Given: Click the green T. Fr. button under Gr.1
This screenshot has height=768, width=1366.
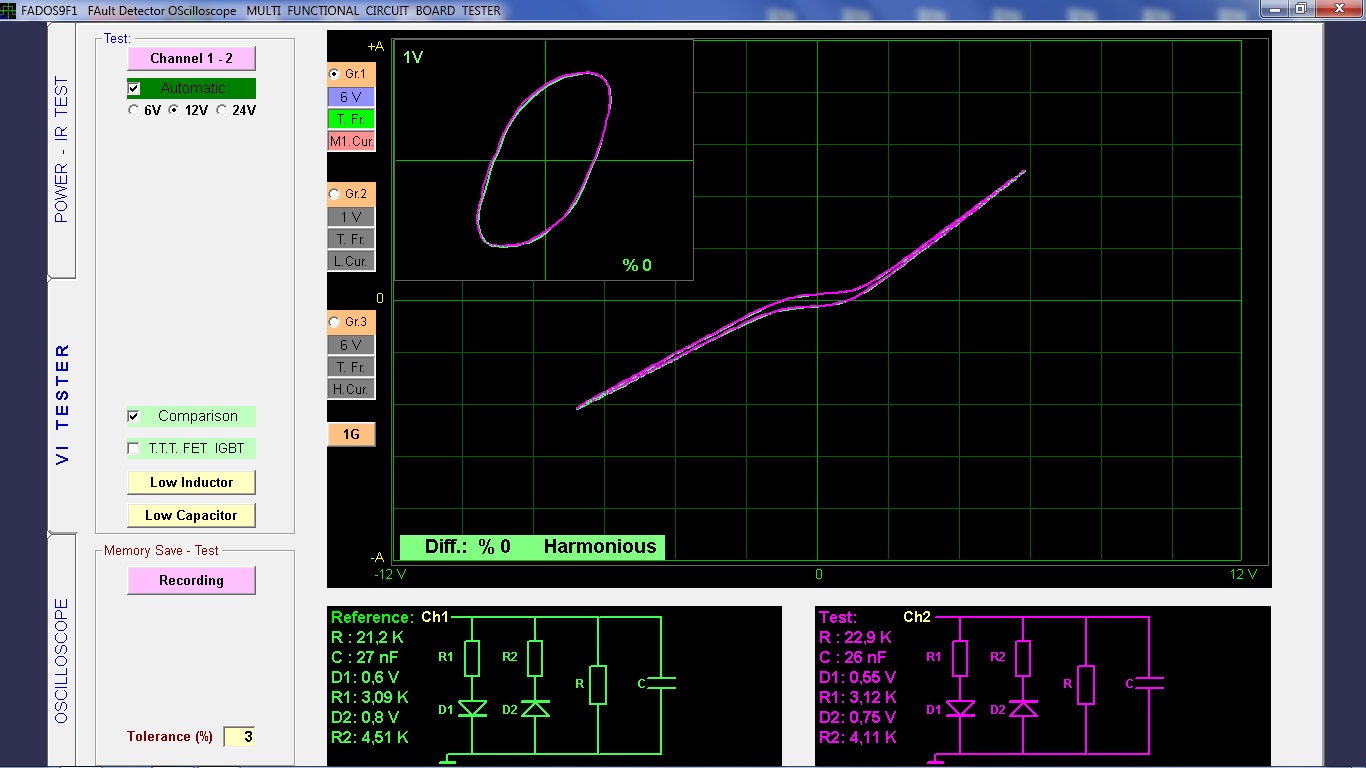Looking at the screenshot, I should click(351, 119).
